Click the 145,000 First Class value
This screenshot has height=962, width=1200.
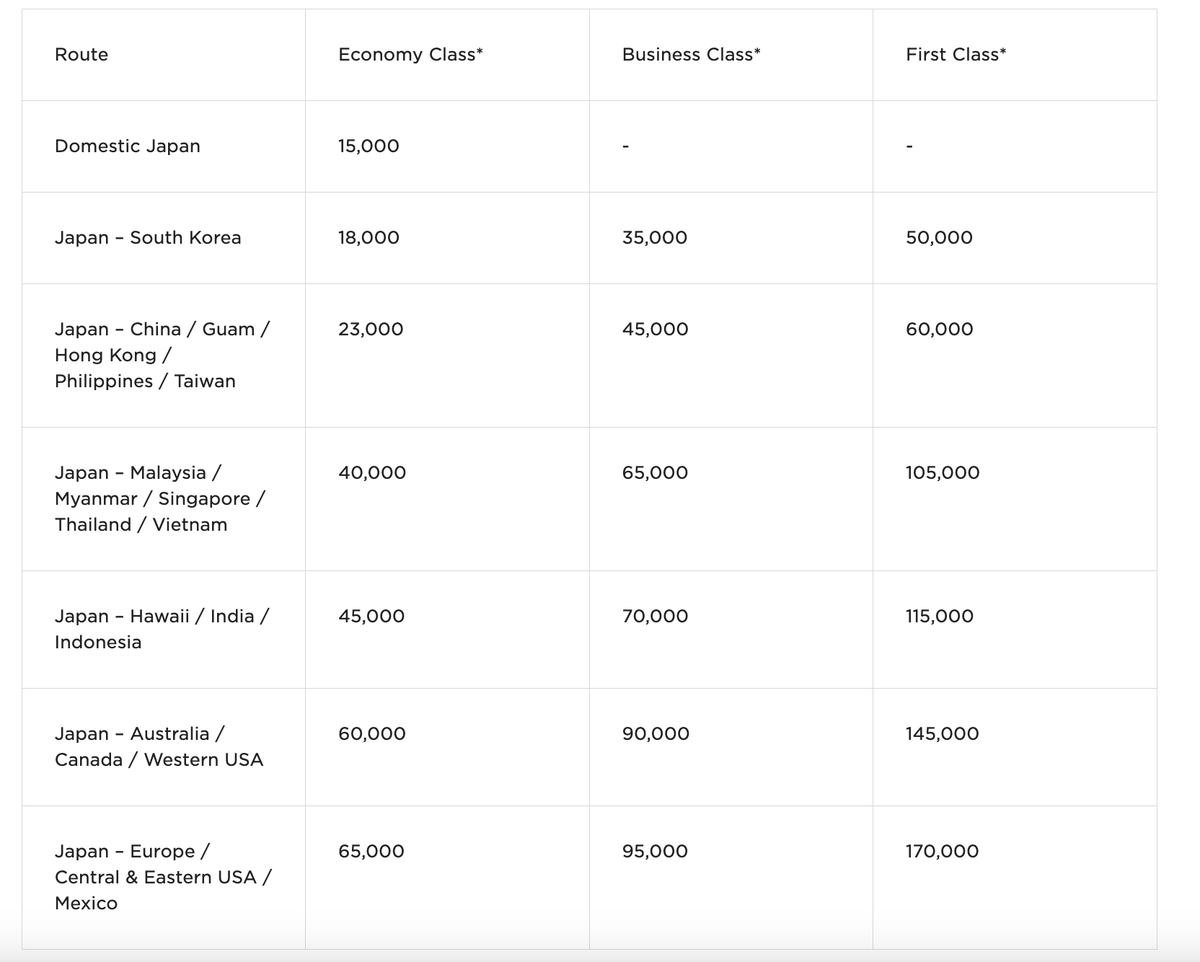(x=942, y=734)
